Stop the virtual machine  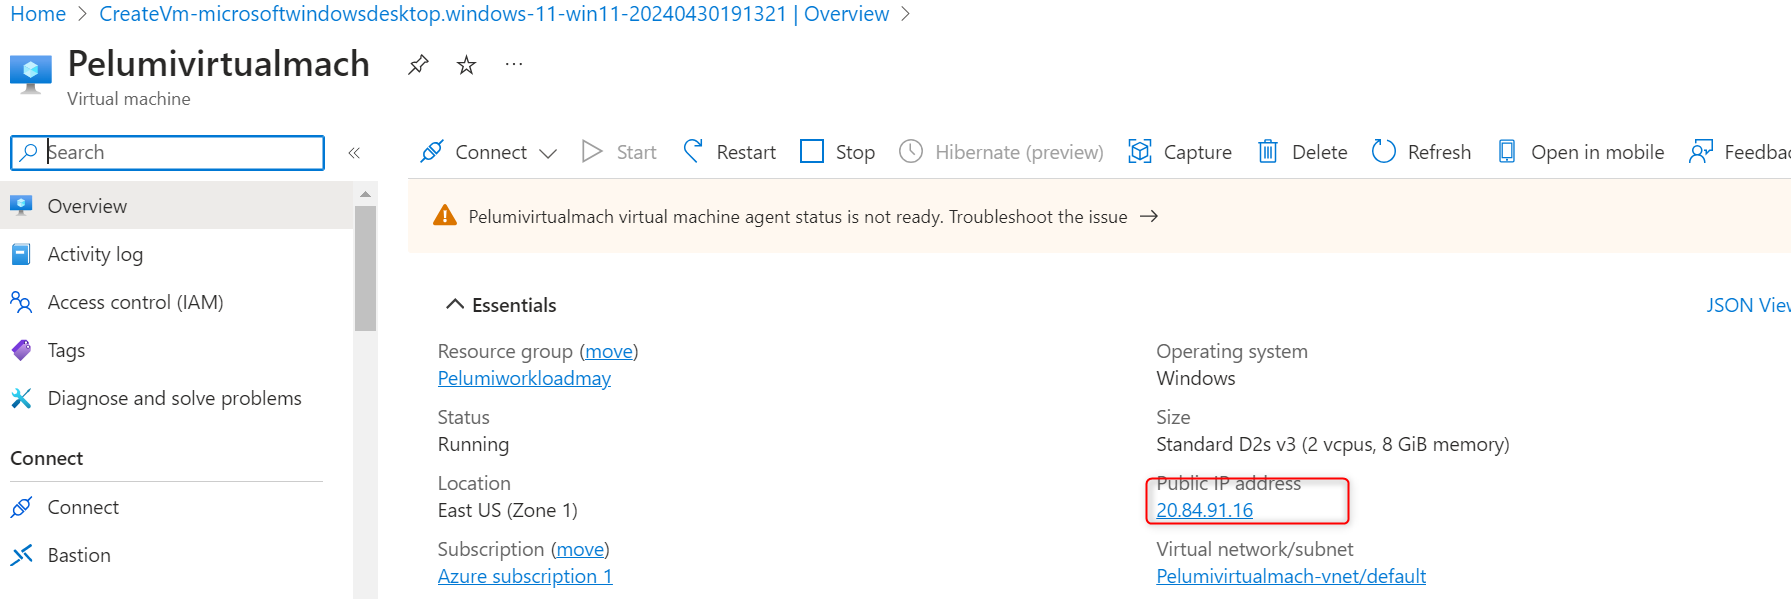coord(837,152)
